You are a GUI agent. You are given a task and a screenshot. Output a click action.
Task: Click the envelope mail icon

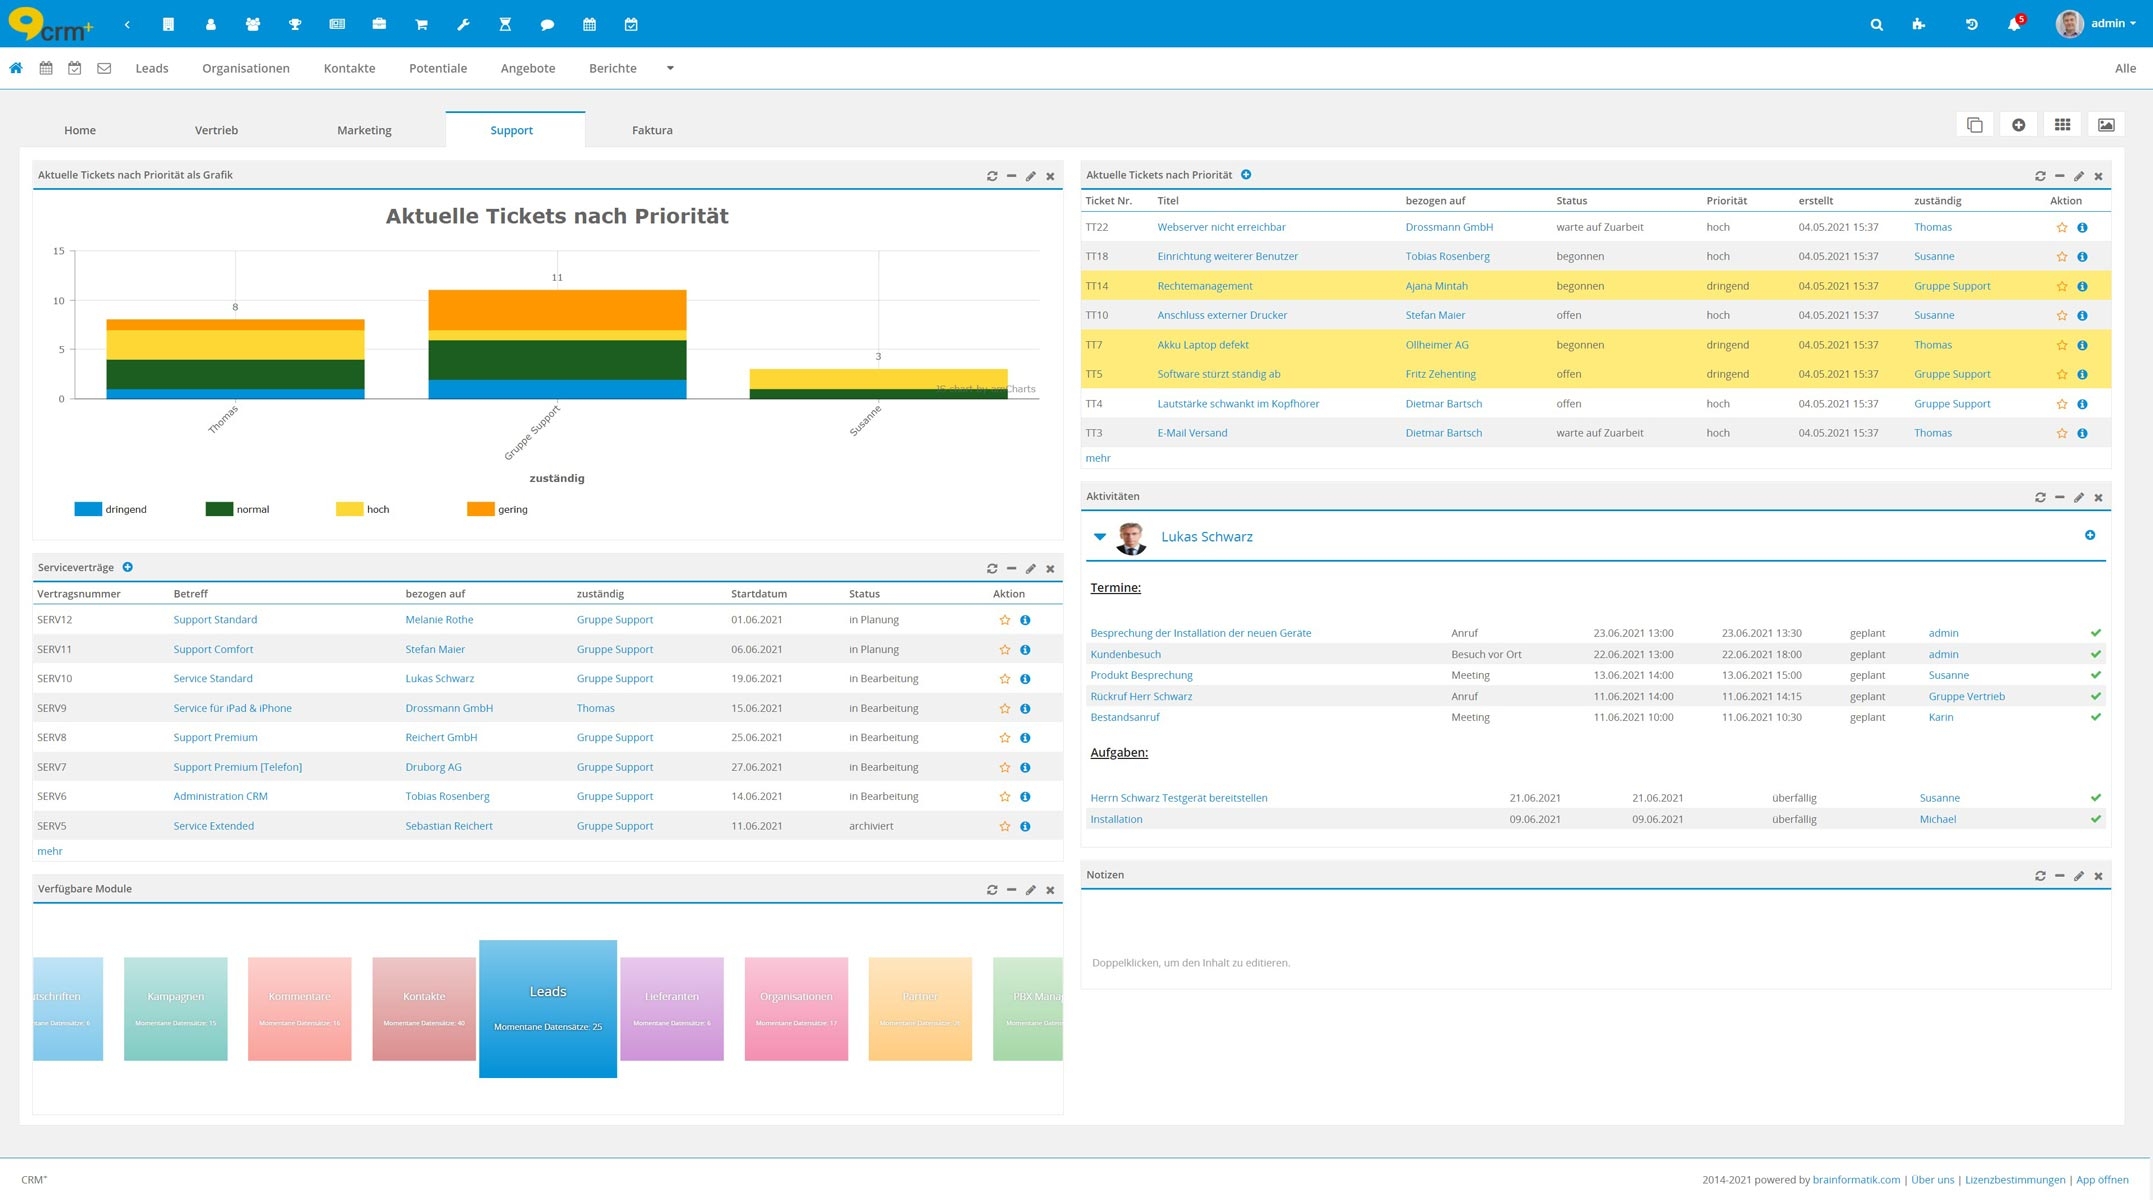coord(104,68)
